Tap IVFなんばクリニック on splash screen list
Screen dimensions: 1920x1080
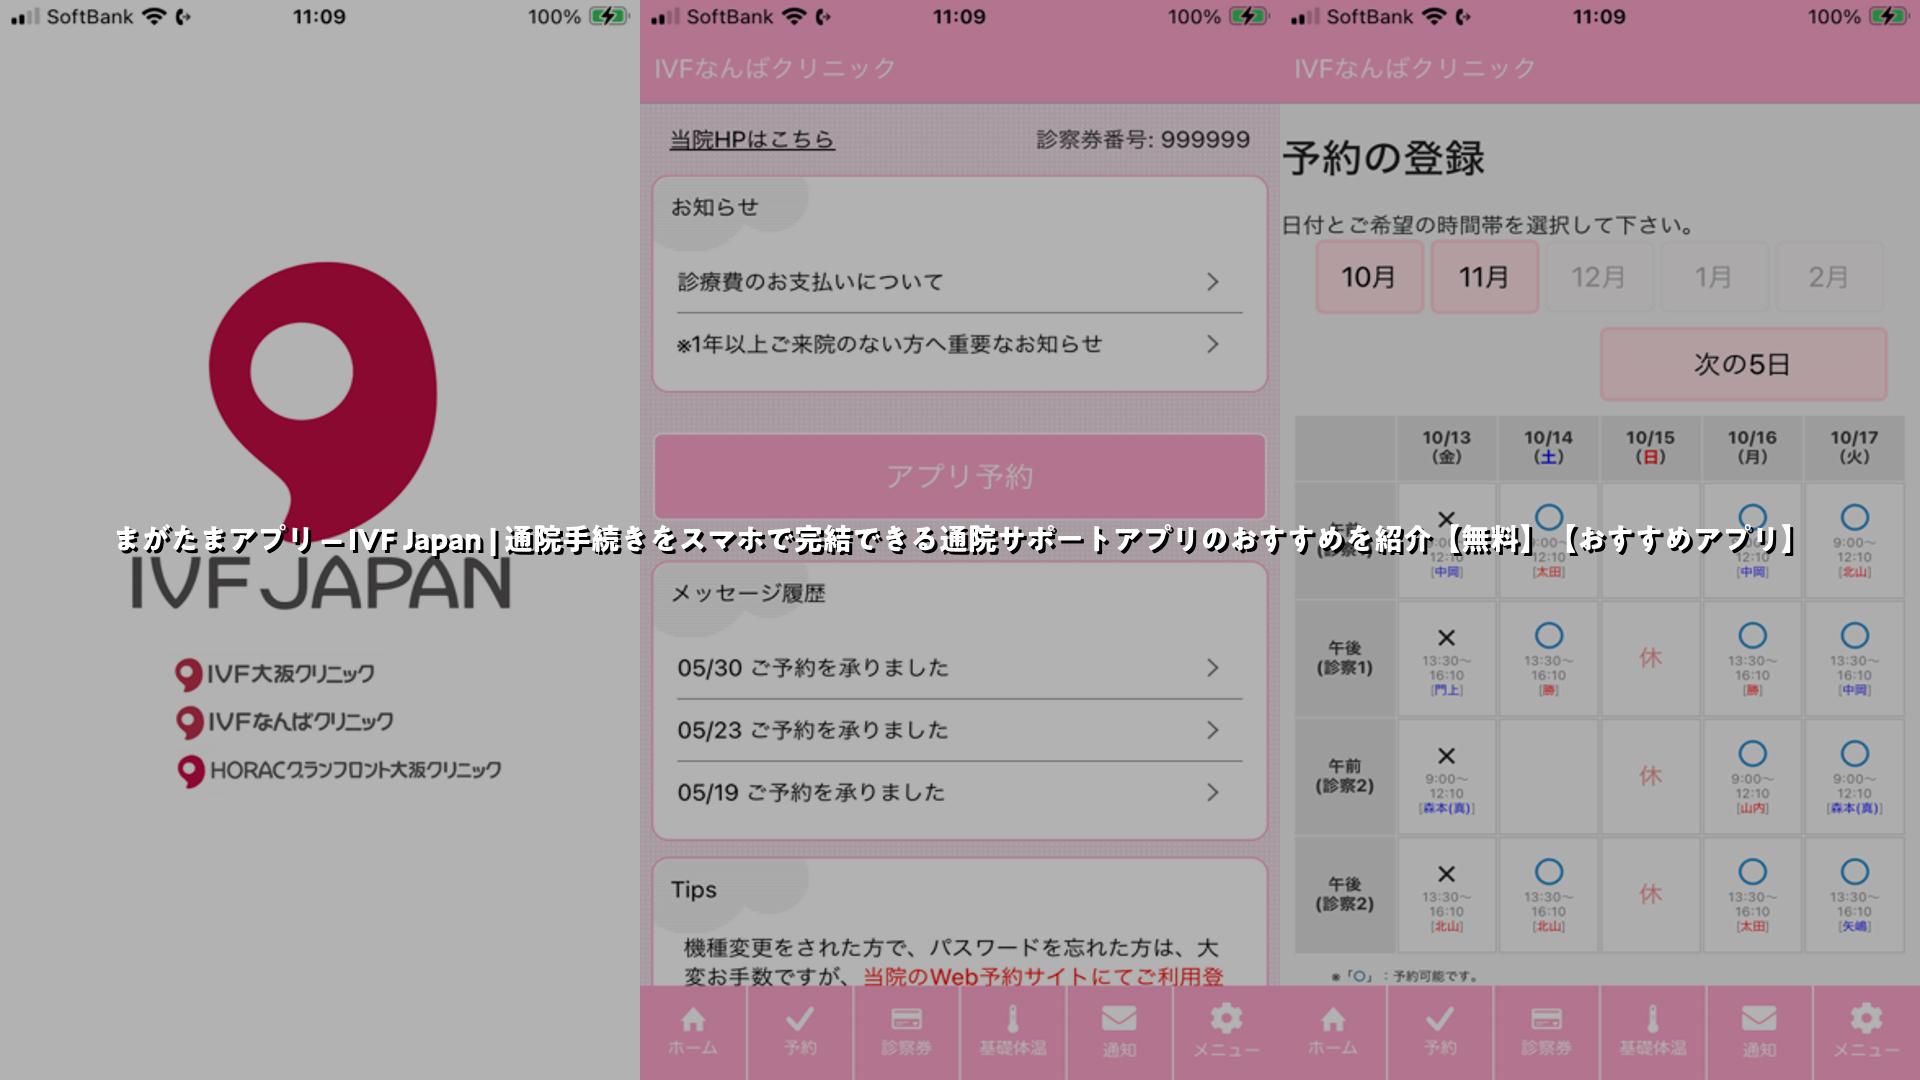tap(284, 722)
